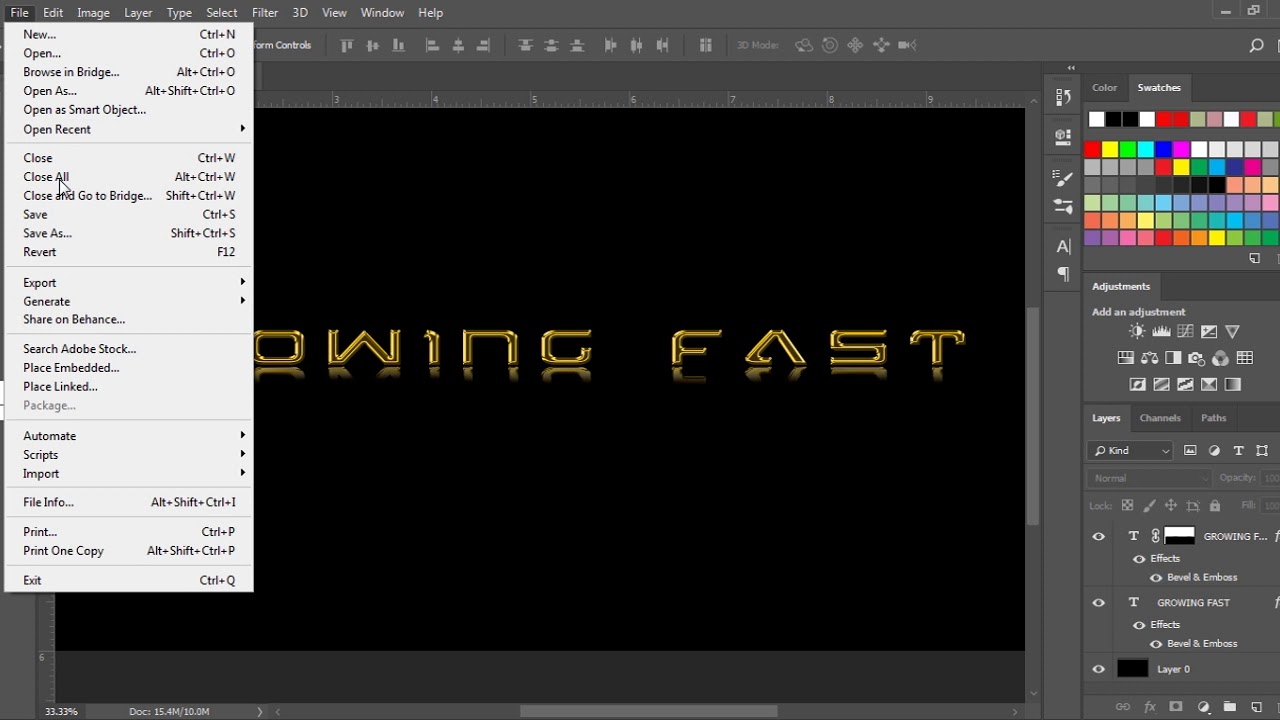Pick the magenta swatch
Image resolution: width=1280 pixels, height=720 pixels.
1182,150
